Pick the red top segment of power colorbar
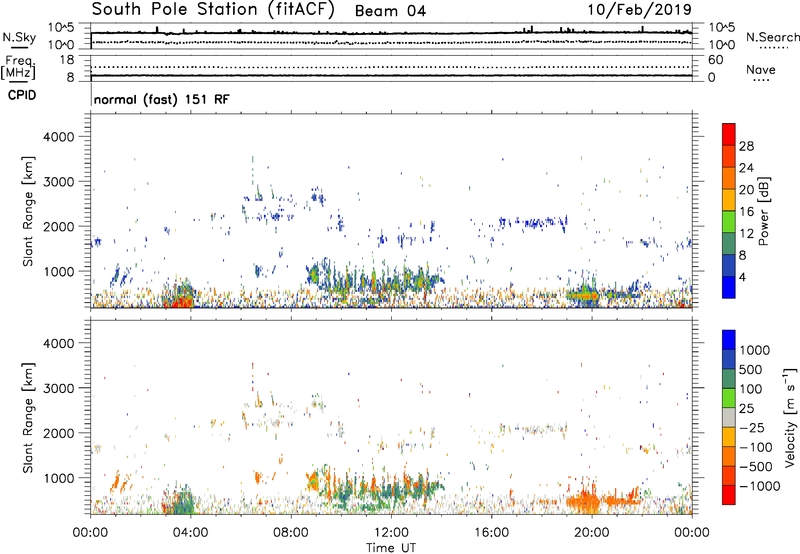The image size is (800, 554). tap(729, 134)
